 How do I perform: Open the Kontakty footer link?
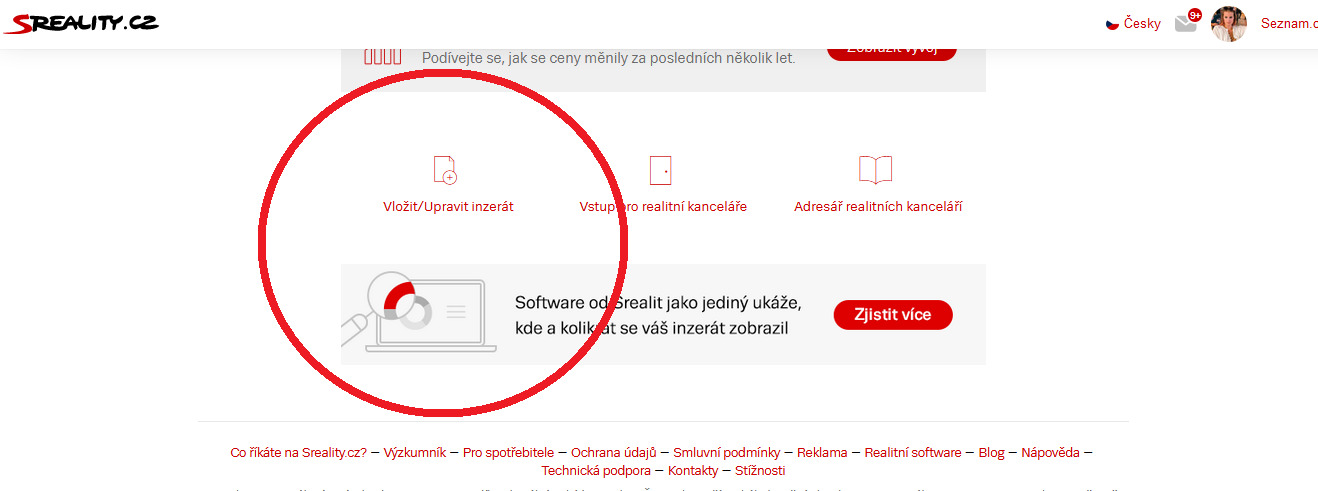pyautogui.click(x=693, y=471)
